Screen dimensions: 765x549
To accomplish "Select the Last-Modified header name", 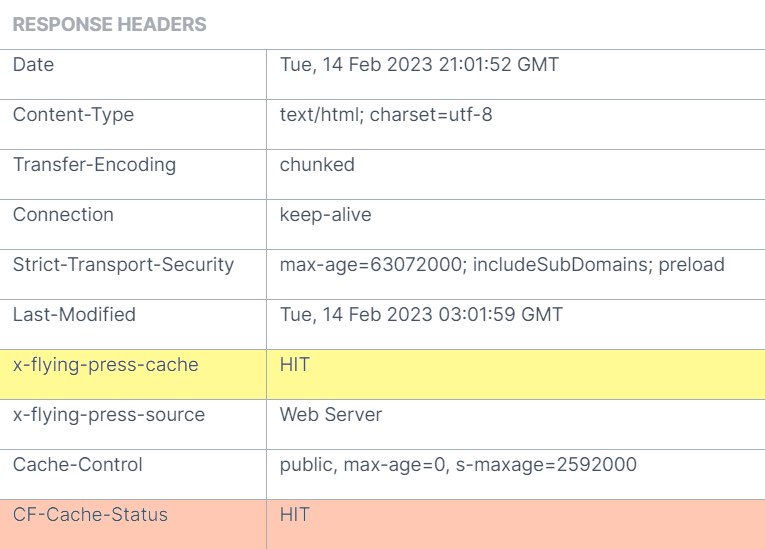I will click(x=74, y=315).
